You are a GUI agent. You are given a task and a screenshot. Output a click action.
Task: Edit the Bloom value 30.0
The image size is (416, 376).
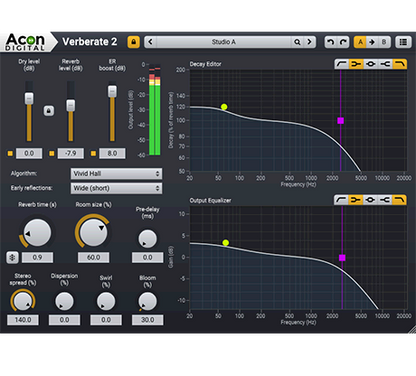point(147,320)
